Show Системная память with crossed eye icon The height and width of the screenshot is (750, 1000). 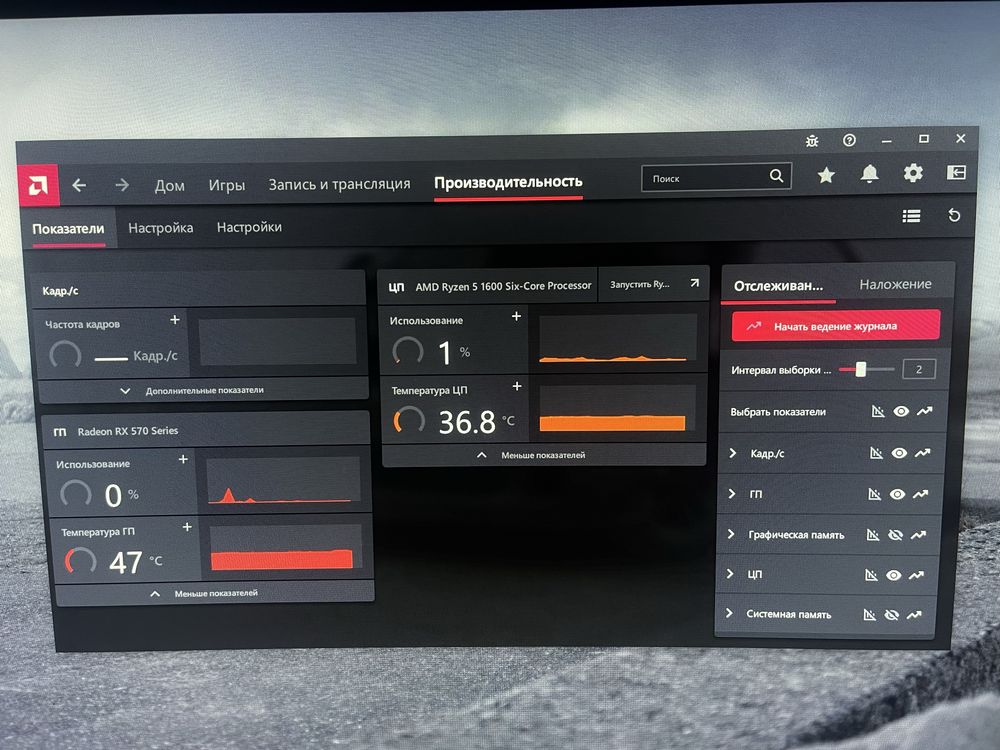(891, 615)
